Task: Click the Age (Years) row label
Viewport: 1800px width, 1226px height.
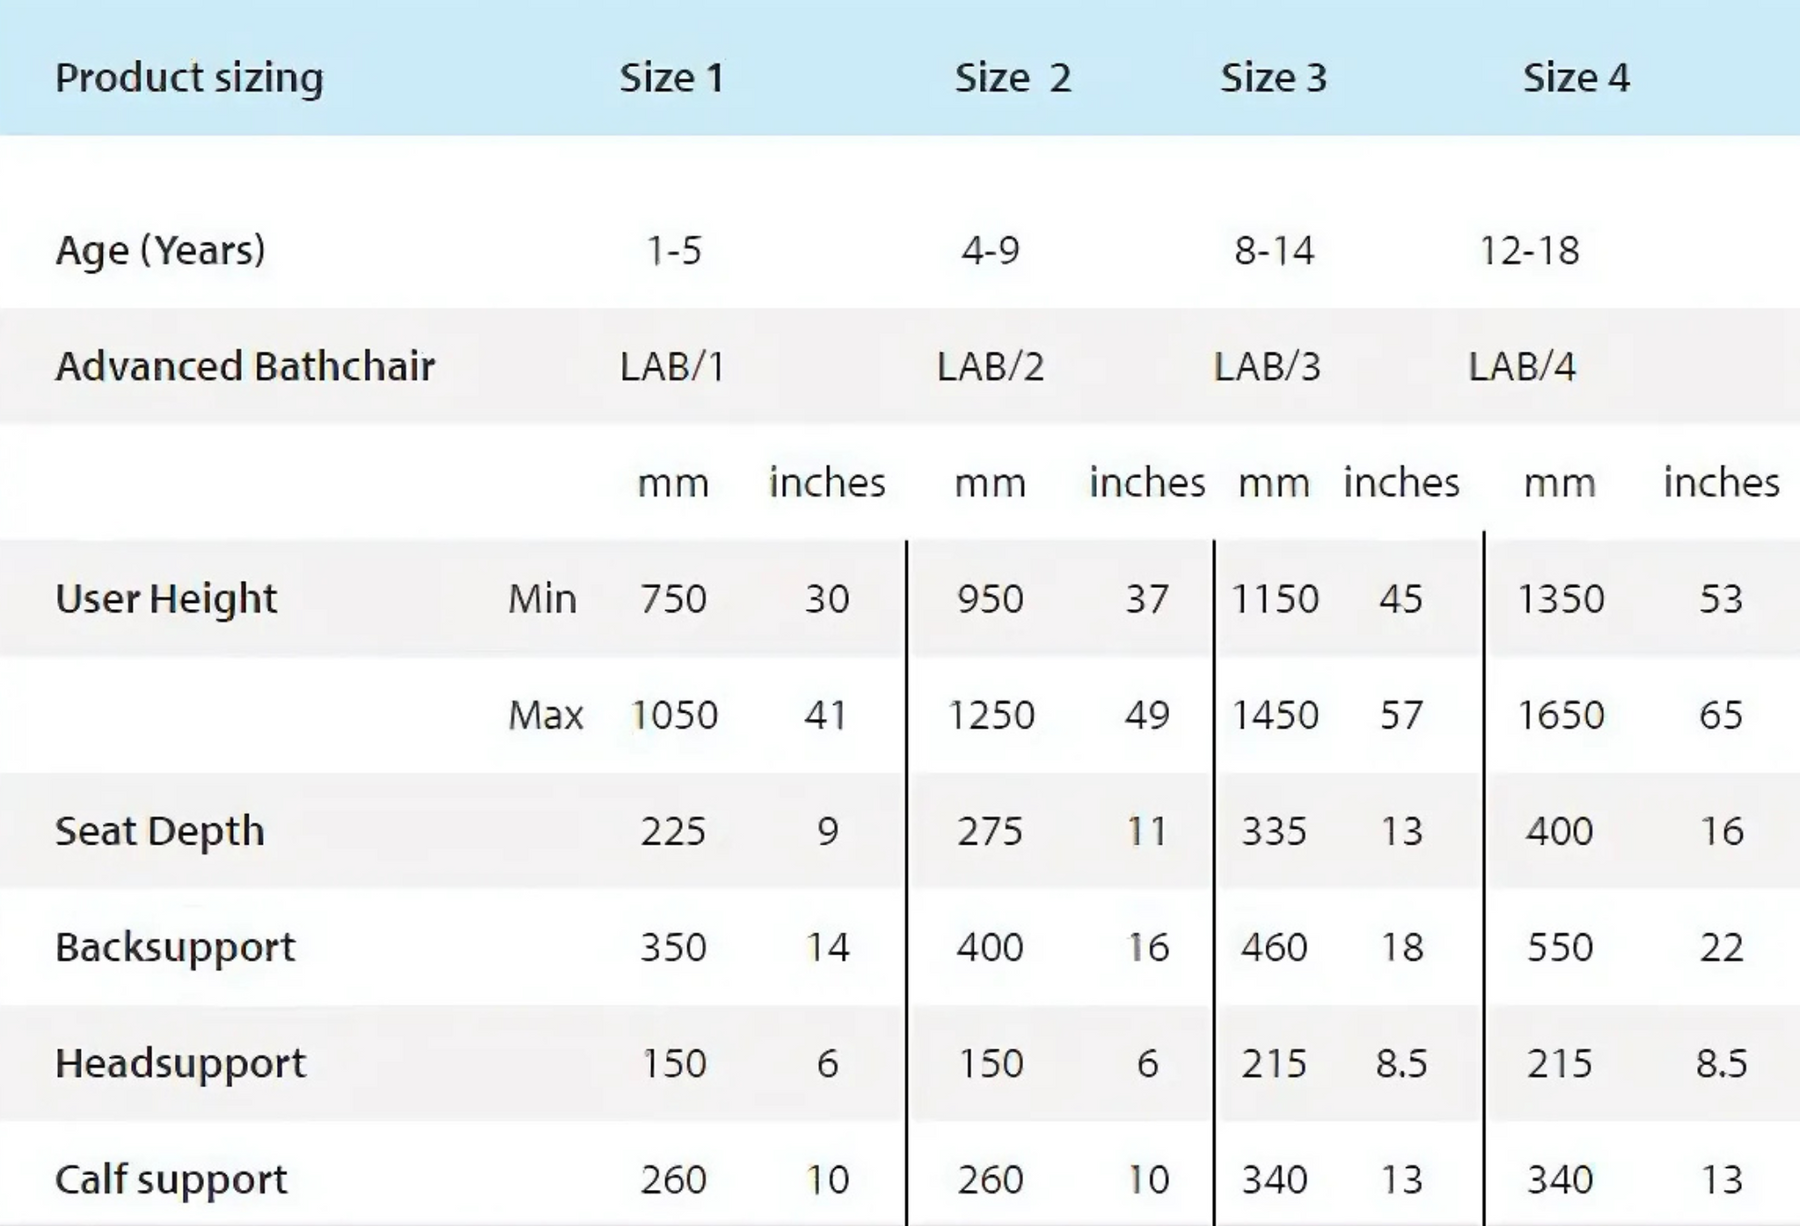Action: (160, 250)
